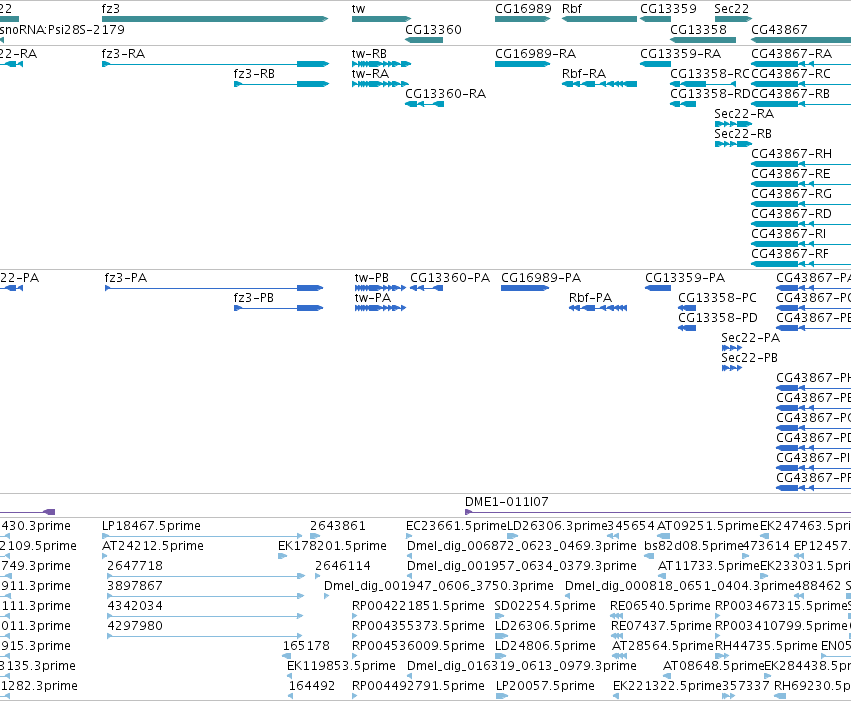The width and height of the screenshot is (851, 701).
Task: Click the Rbf-RA transcript
Action: pos(599,84)
